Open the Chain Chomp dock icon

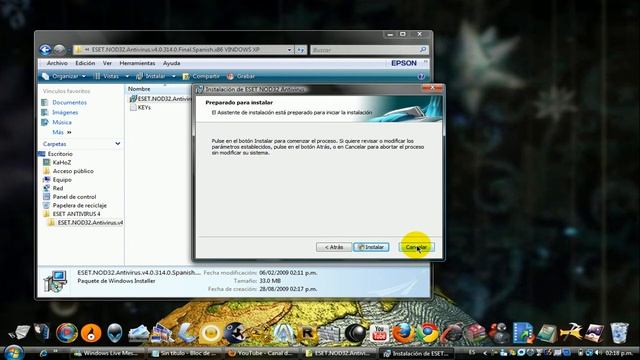pyautogui.click(x=235, y=333)
